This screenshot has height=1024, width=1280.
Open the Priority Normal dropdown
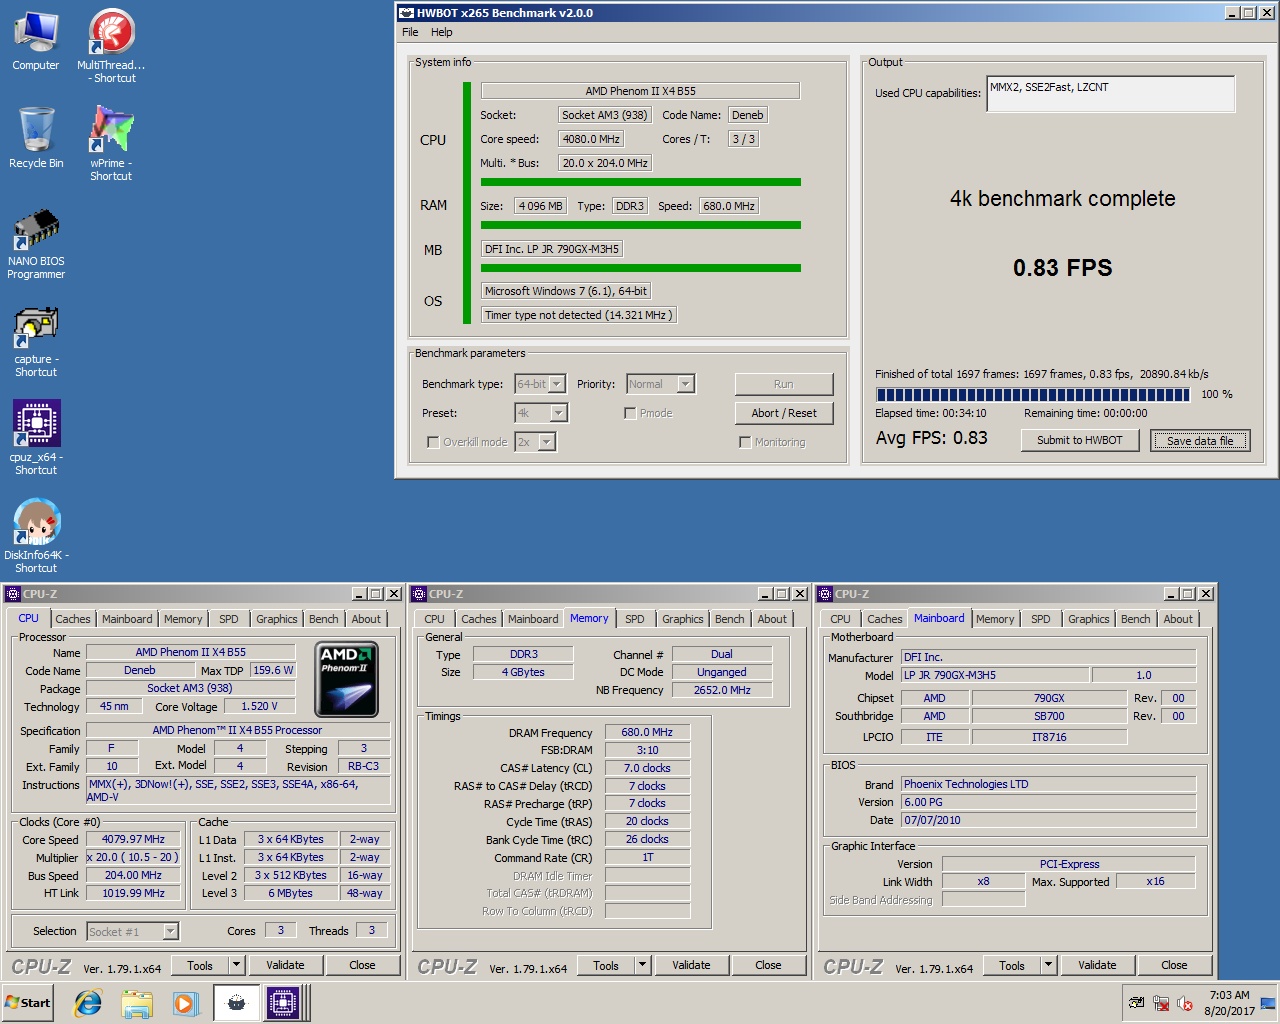660,384
